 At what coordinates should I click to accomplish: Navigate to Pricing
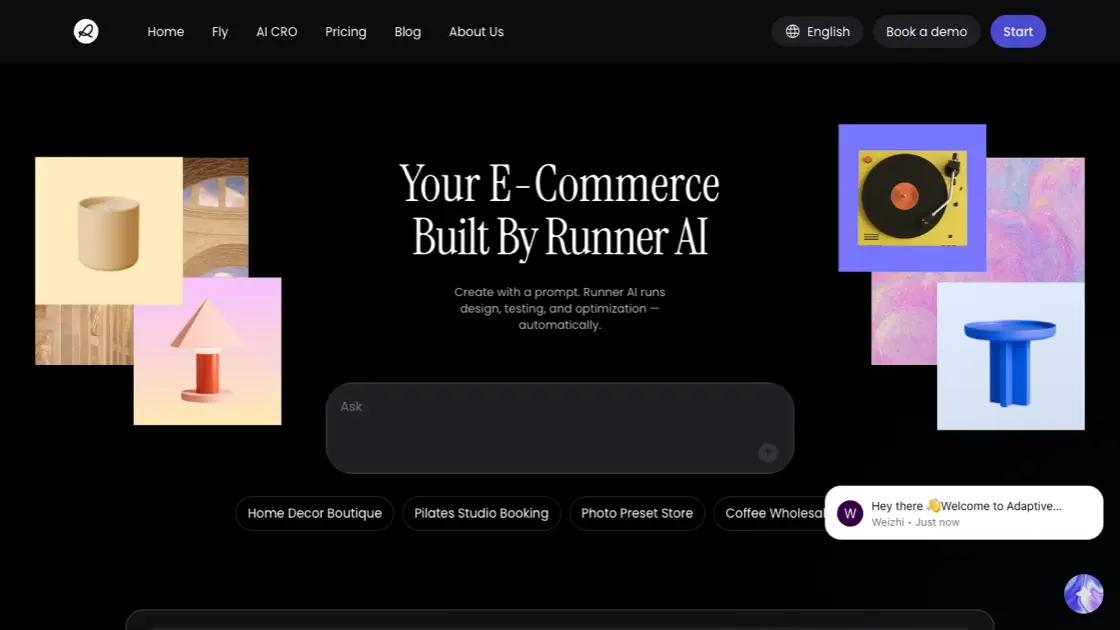pos(346,31)
